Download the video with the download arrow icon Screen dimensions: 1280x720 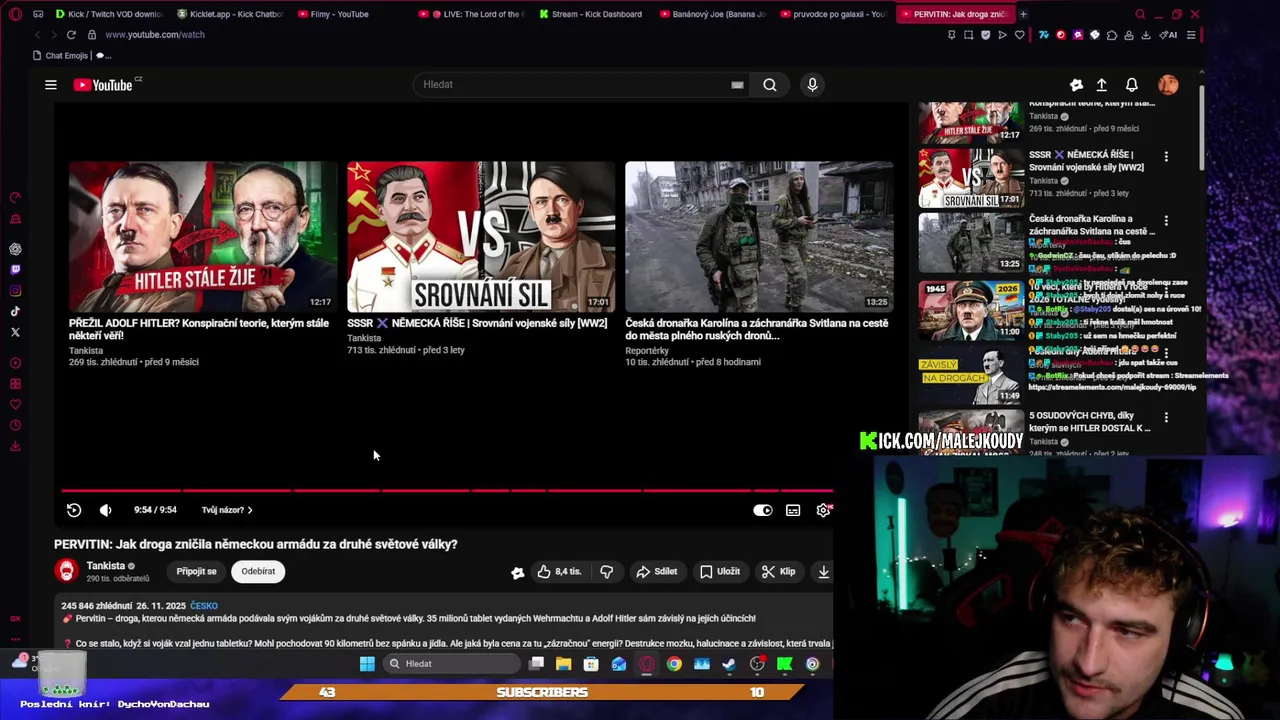[x=823, y=571]
